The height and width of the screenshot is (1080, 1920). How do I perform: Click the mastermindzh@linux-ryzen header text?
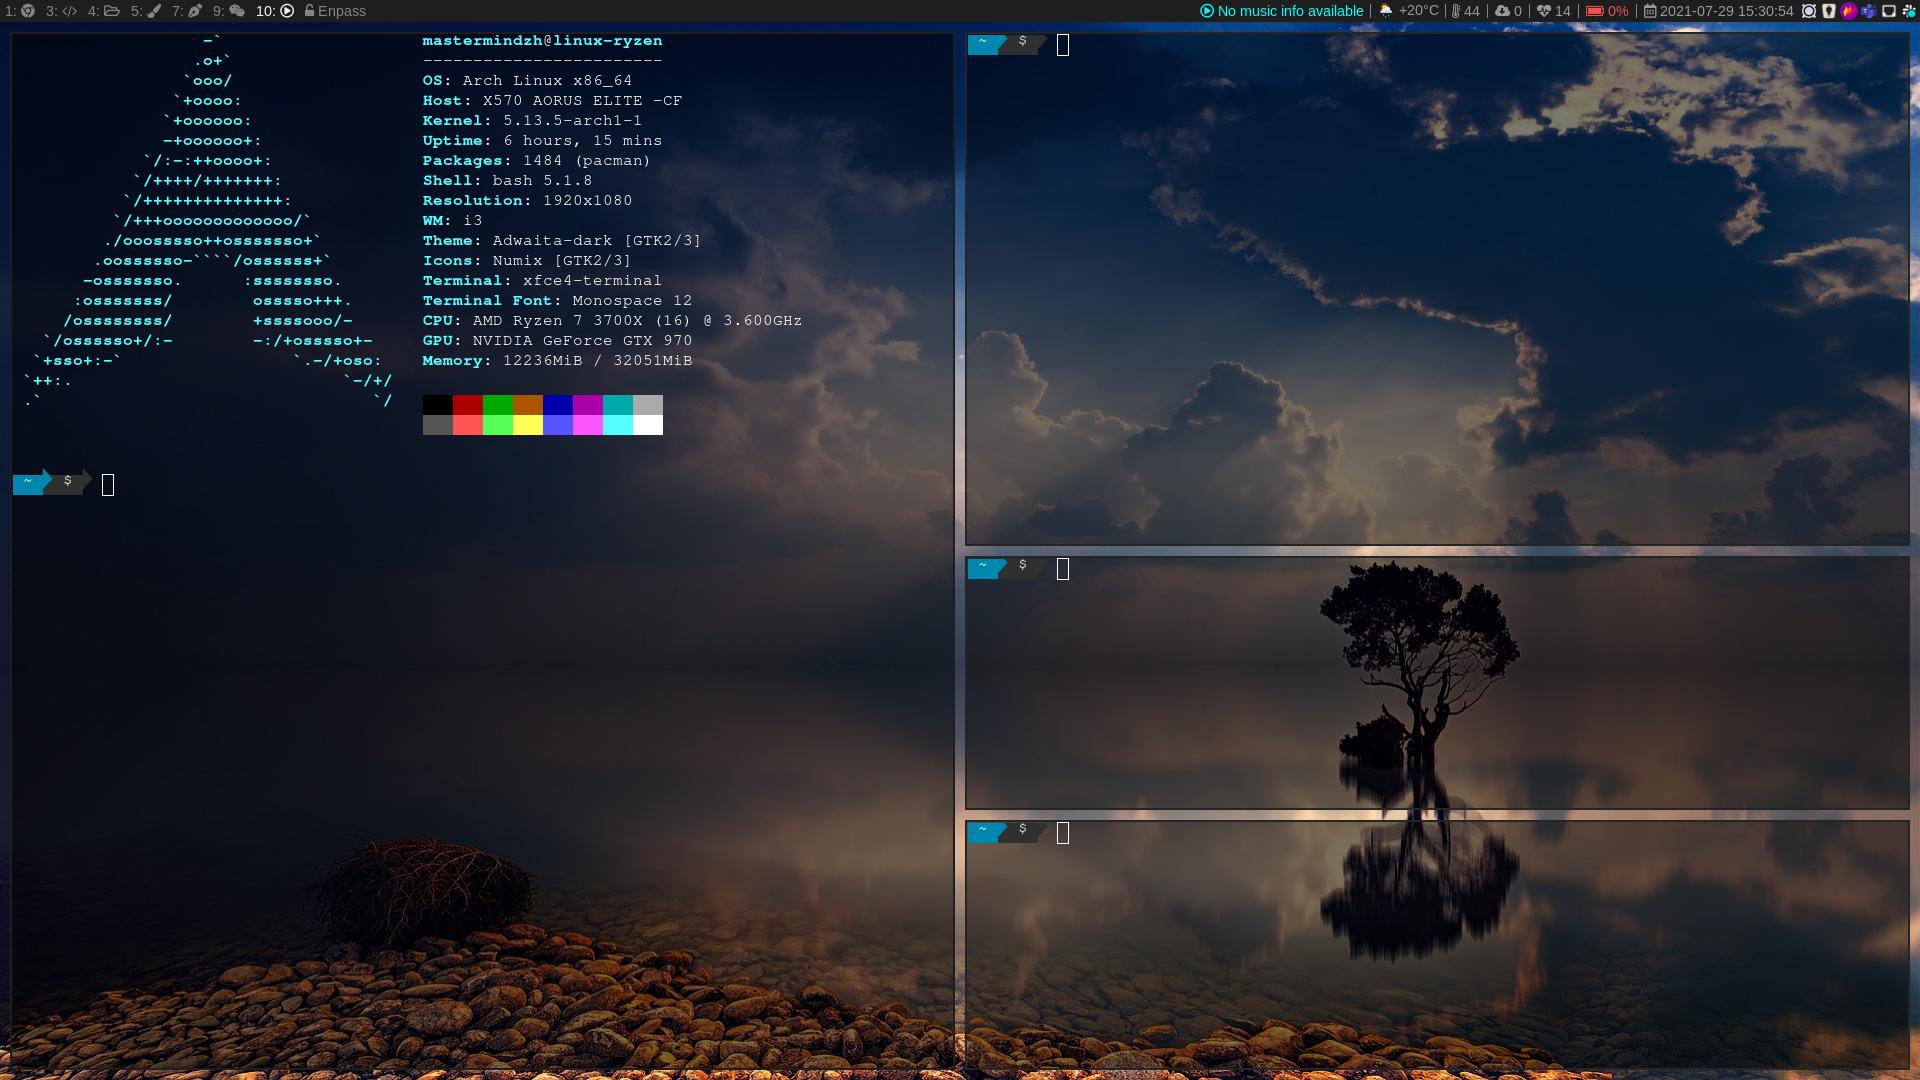click(542, 41)
